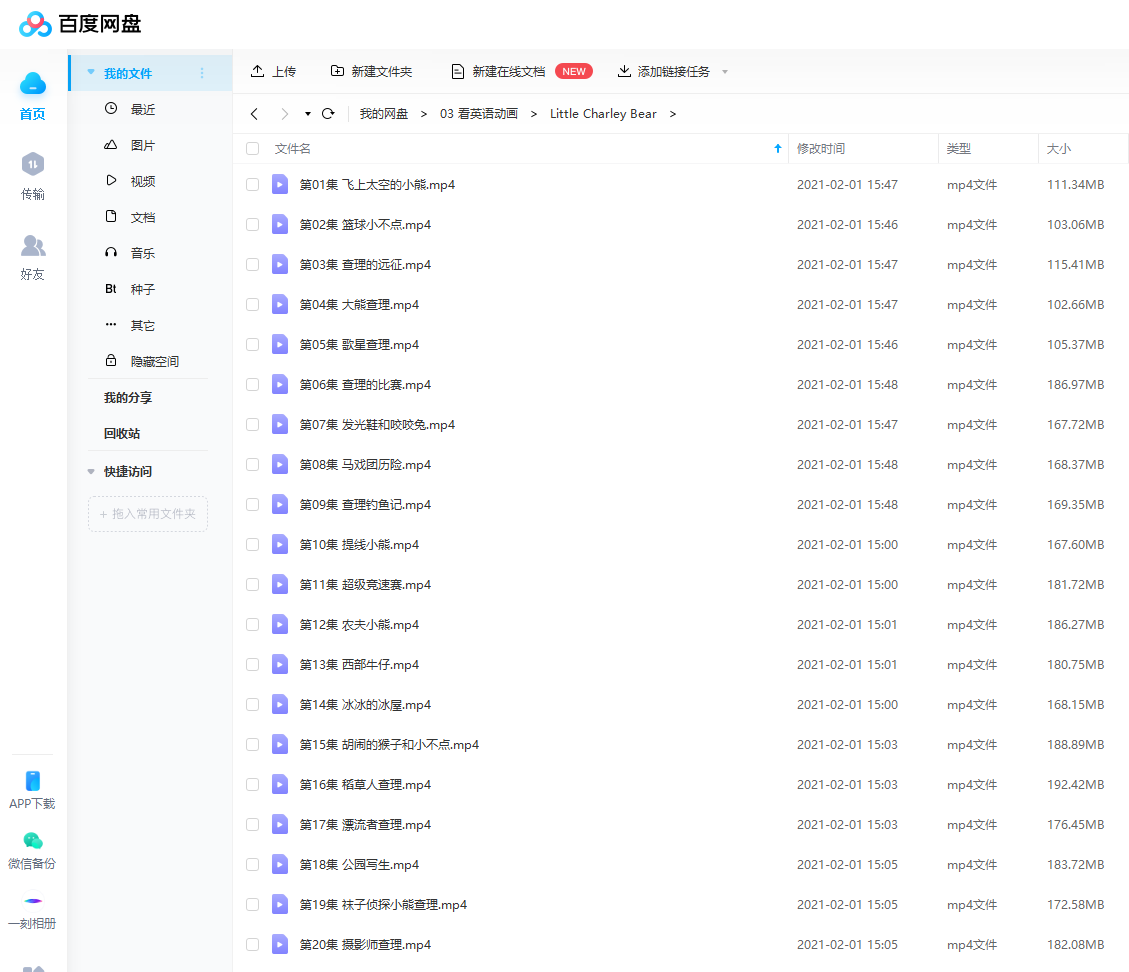The image size is (1129, 972).
Task: Click the three-dot menu beside 我的文件
Action: point(202,73)
